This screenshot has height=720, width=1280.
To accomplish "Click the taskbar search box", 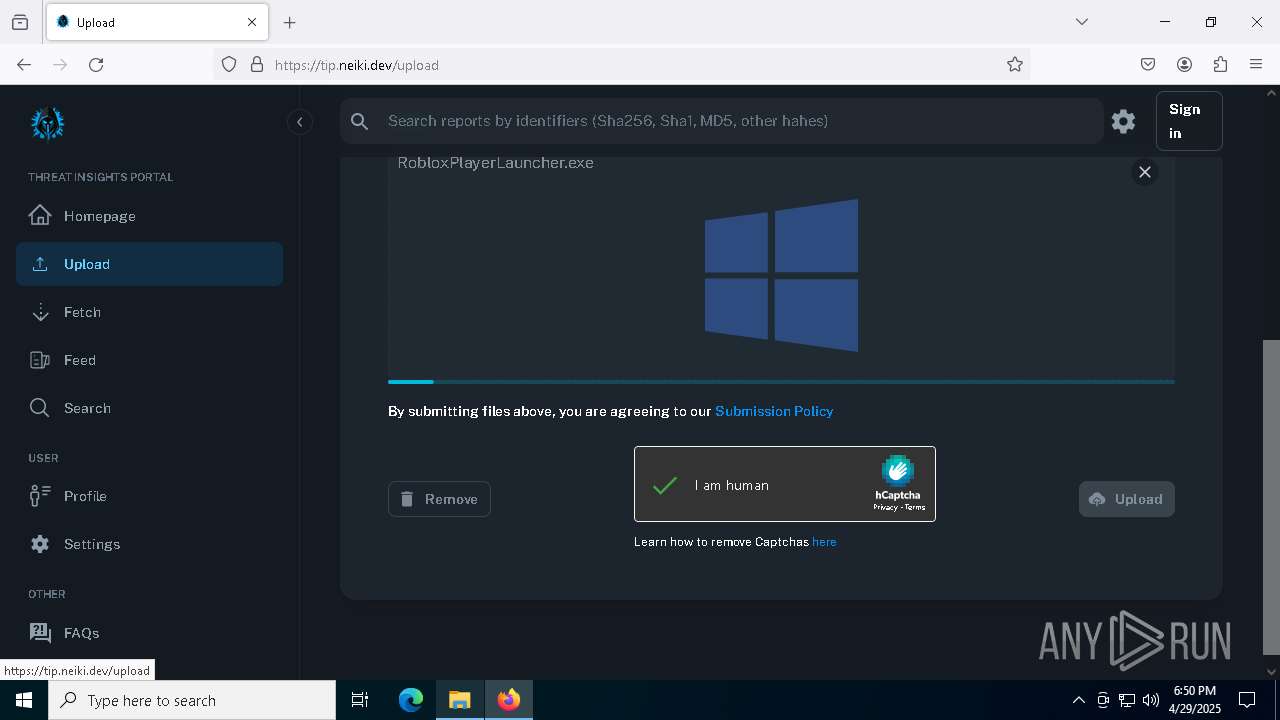I will point(192,700).
